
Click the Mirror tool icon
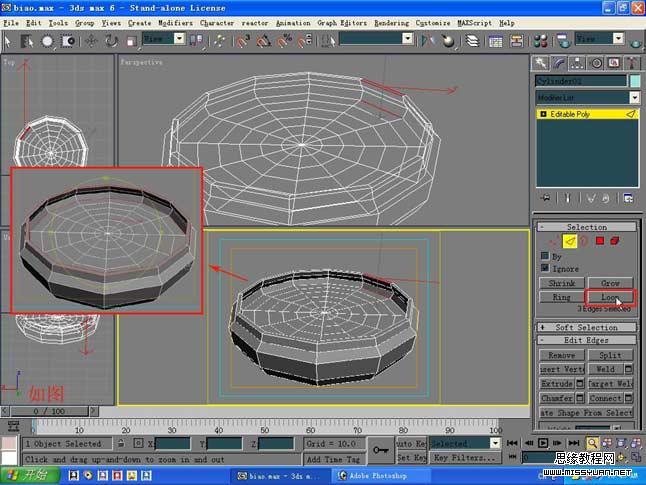(428, 41)
